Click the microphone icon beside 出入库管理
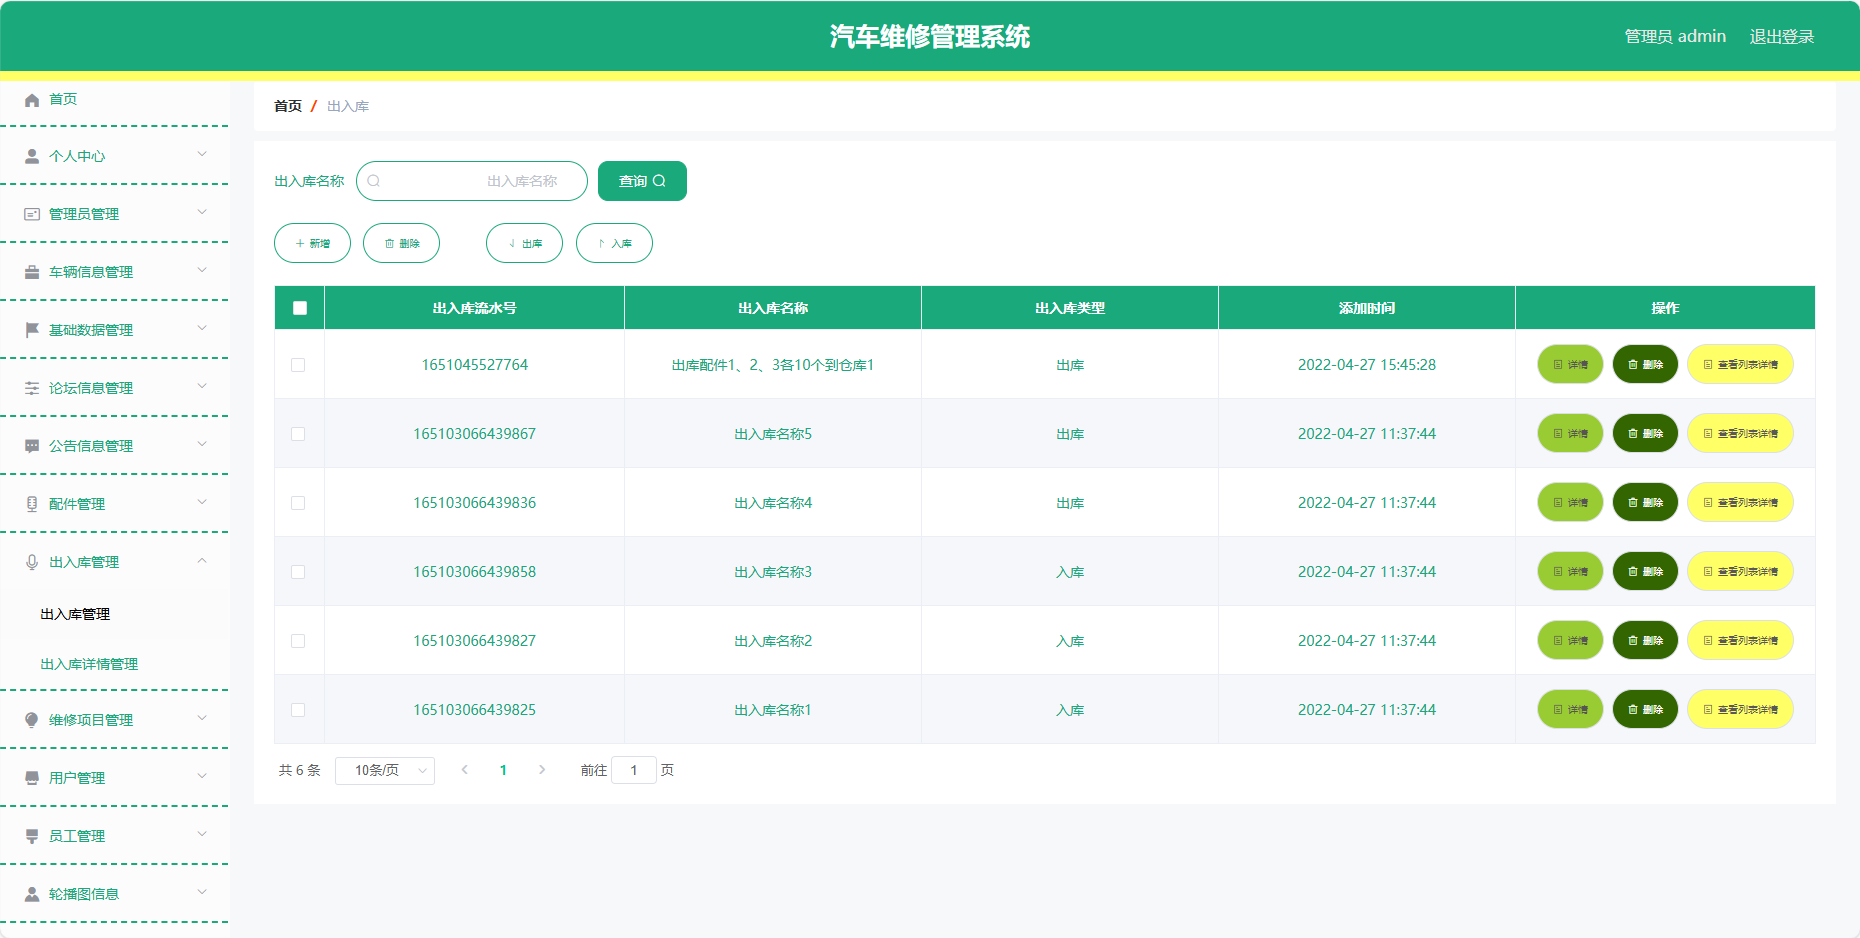 click(x=32, y=562)
